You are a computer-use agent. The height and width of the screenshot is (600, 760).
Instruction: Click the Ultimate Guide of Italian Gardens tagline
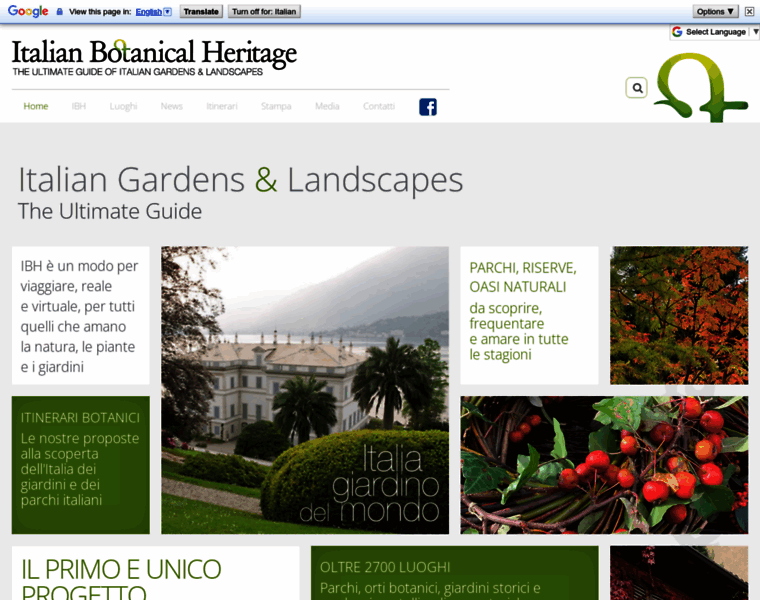pos(138,72)
